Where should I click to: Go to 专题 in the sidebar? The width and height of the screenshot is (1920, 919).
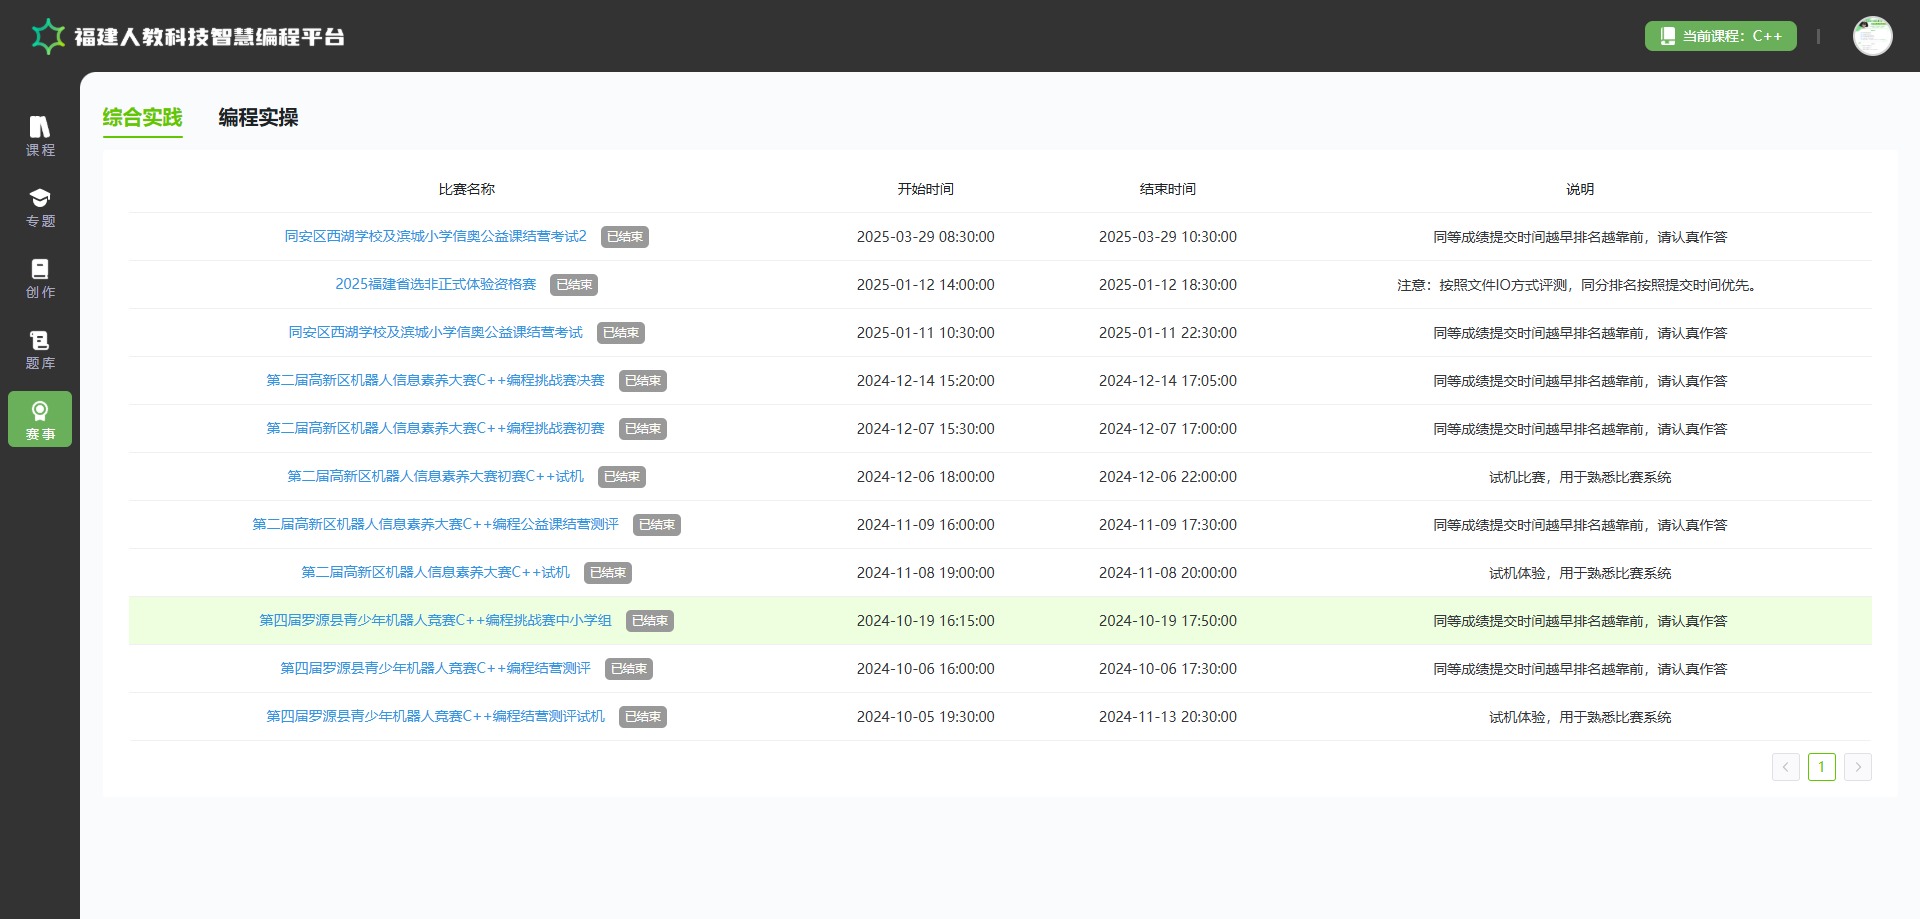click(x=40, y=207)
